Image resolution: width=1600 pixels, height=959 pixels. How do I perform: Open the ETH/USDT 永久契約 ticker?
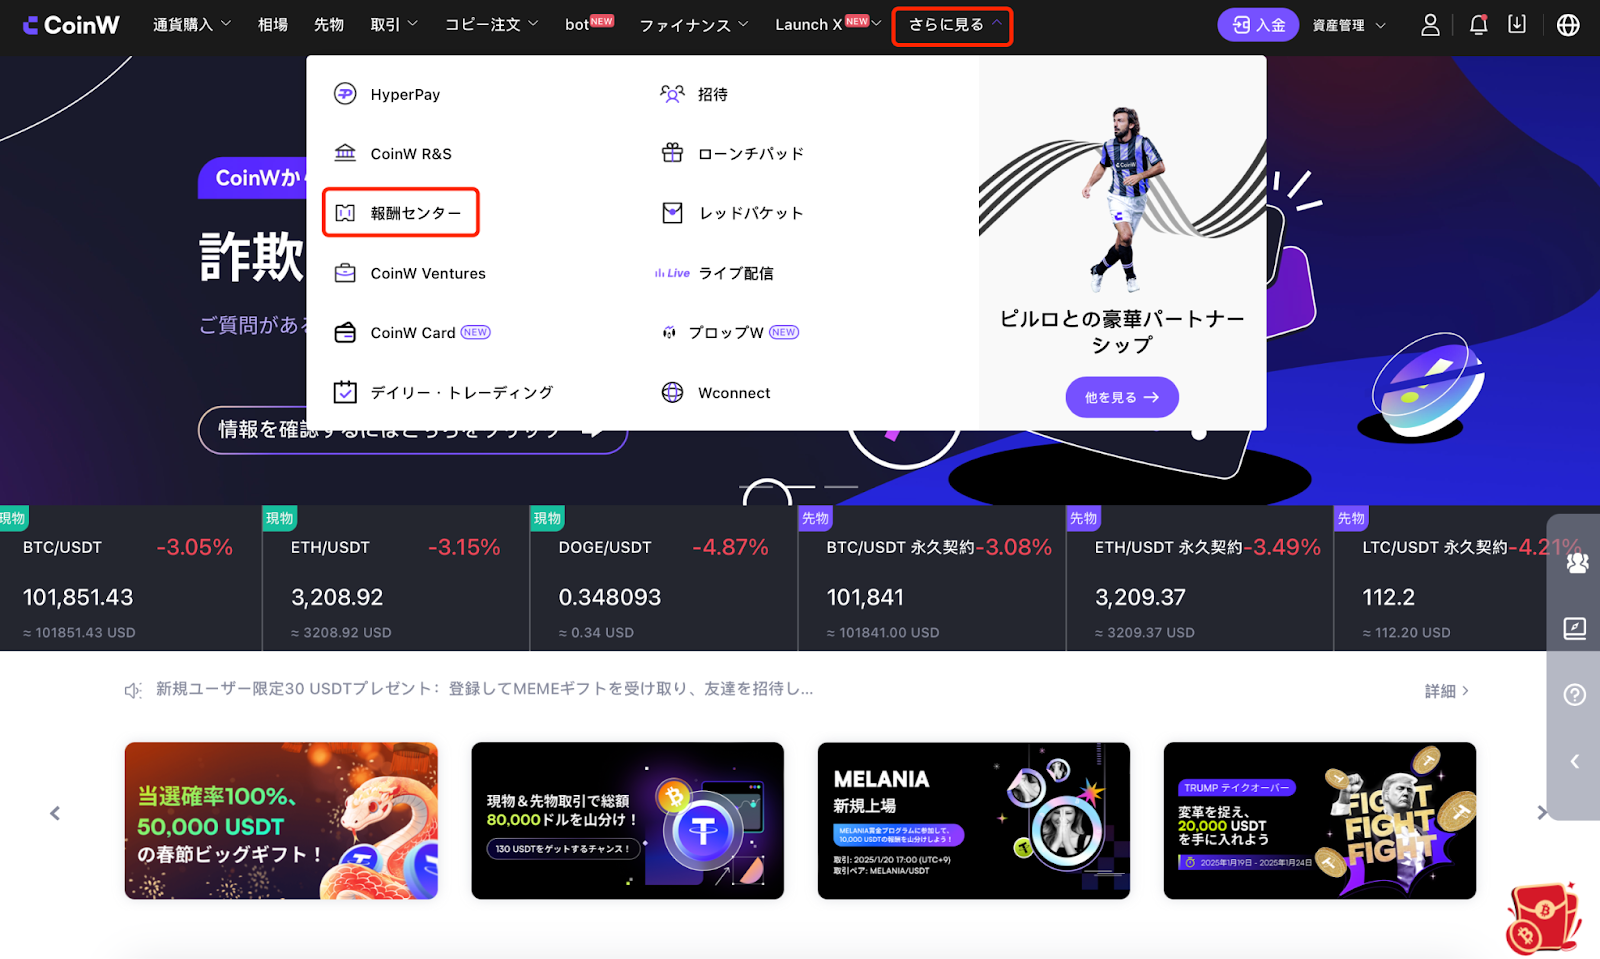1200,579
